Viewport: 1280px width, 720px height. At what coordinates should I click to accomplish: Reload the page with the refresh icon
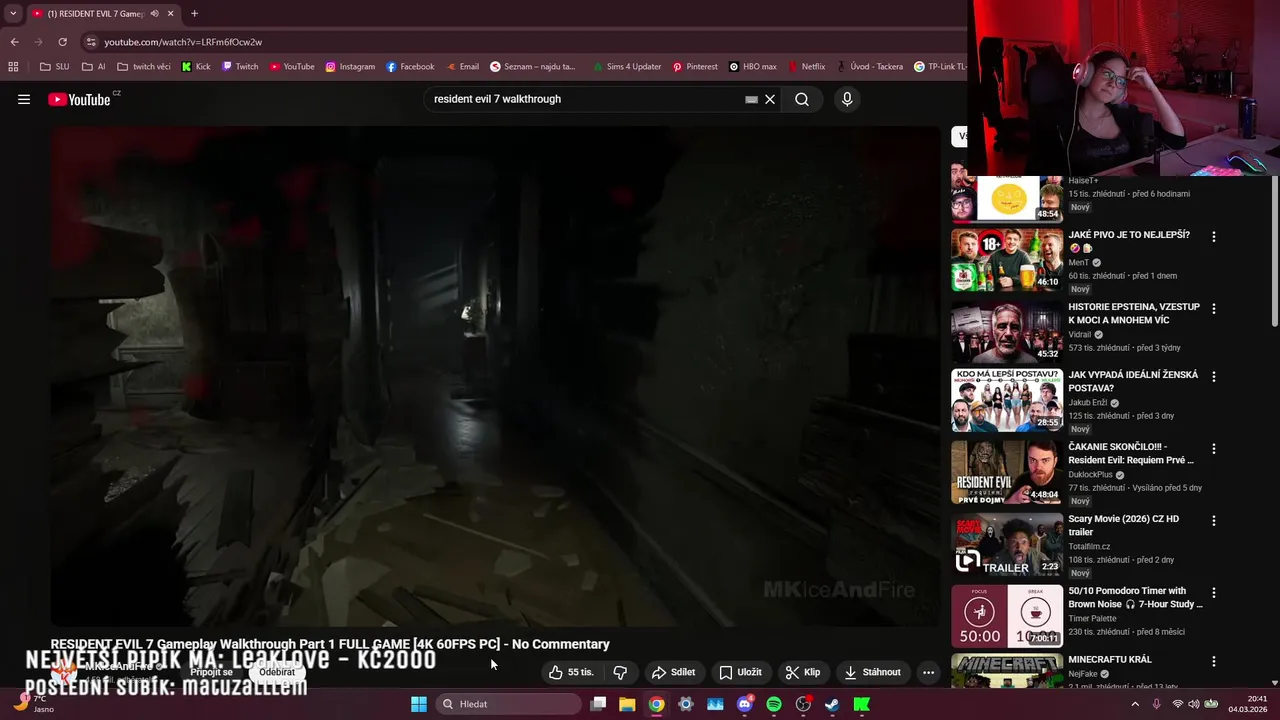(62, 42)
